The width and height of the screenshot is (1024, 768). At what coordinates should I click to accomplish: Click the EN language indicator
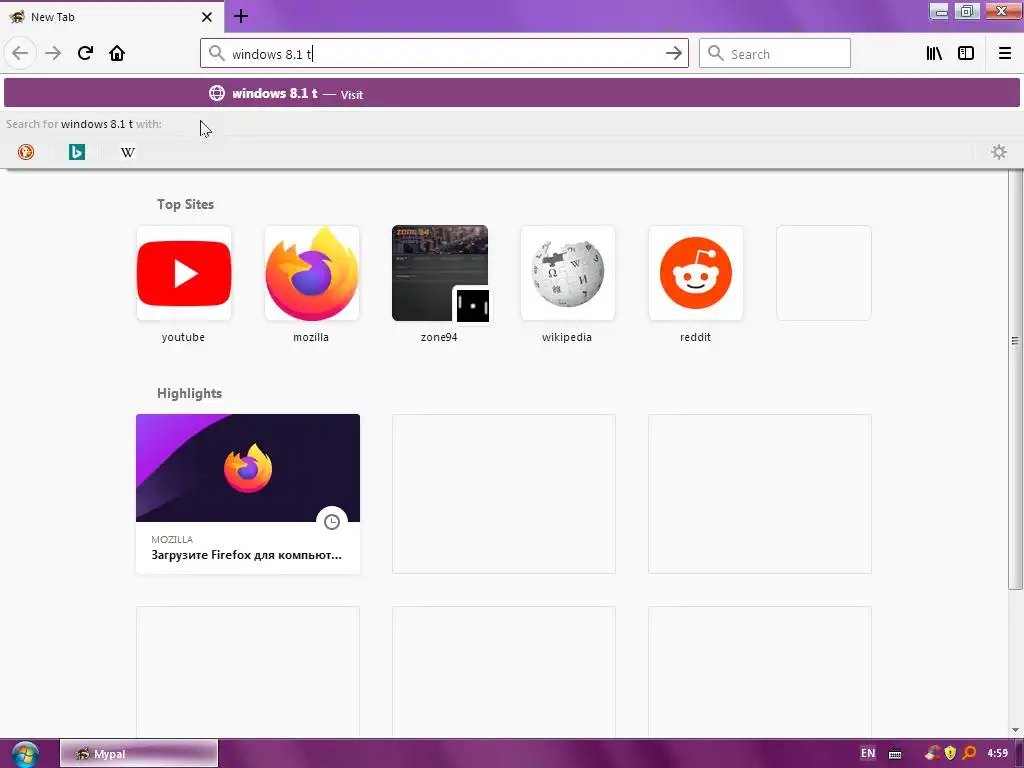pyautogui.click(x=867, y=753)
